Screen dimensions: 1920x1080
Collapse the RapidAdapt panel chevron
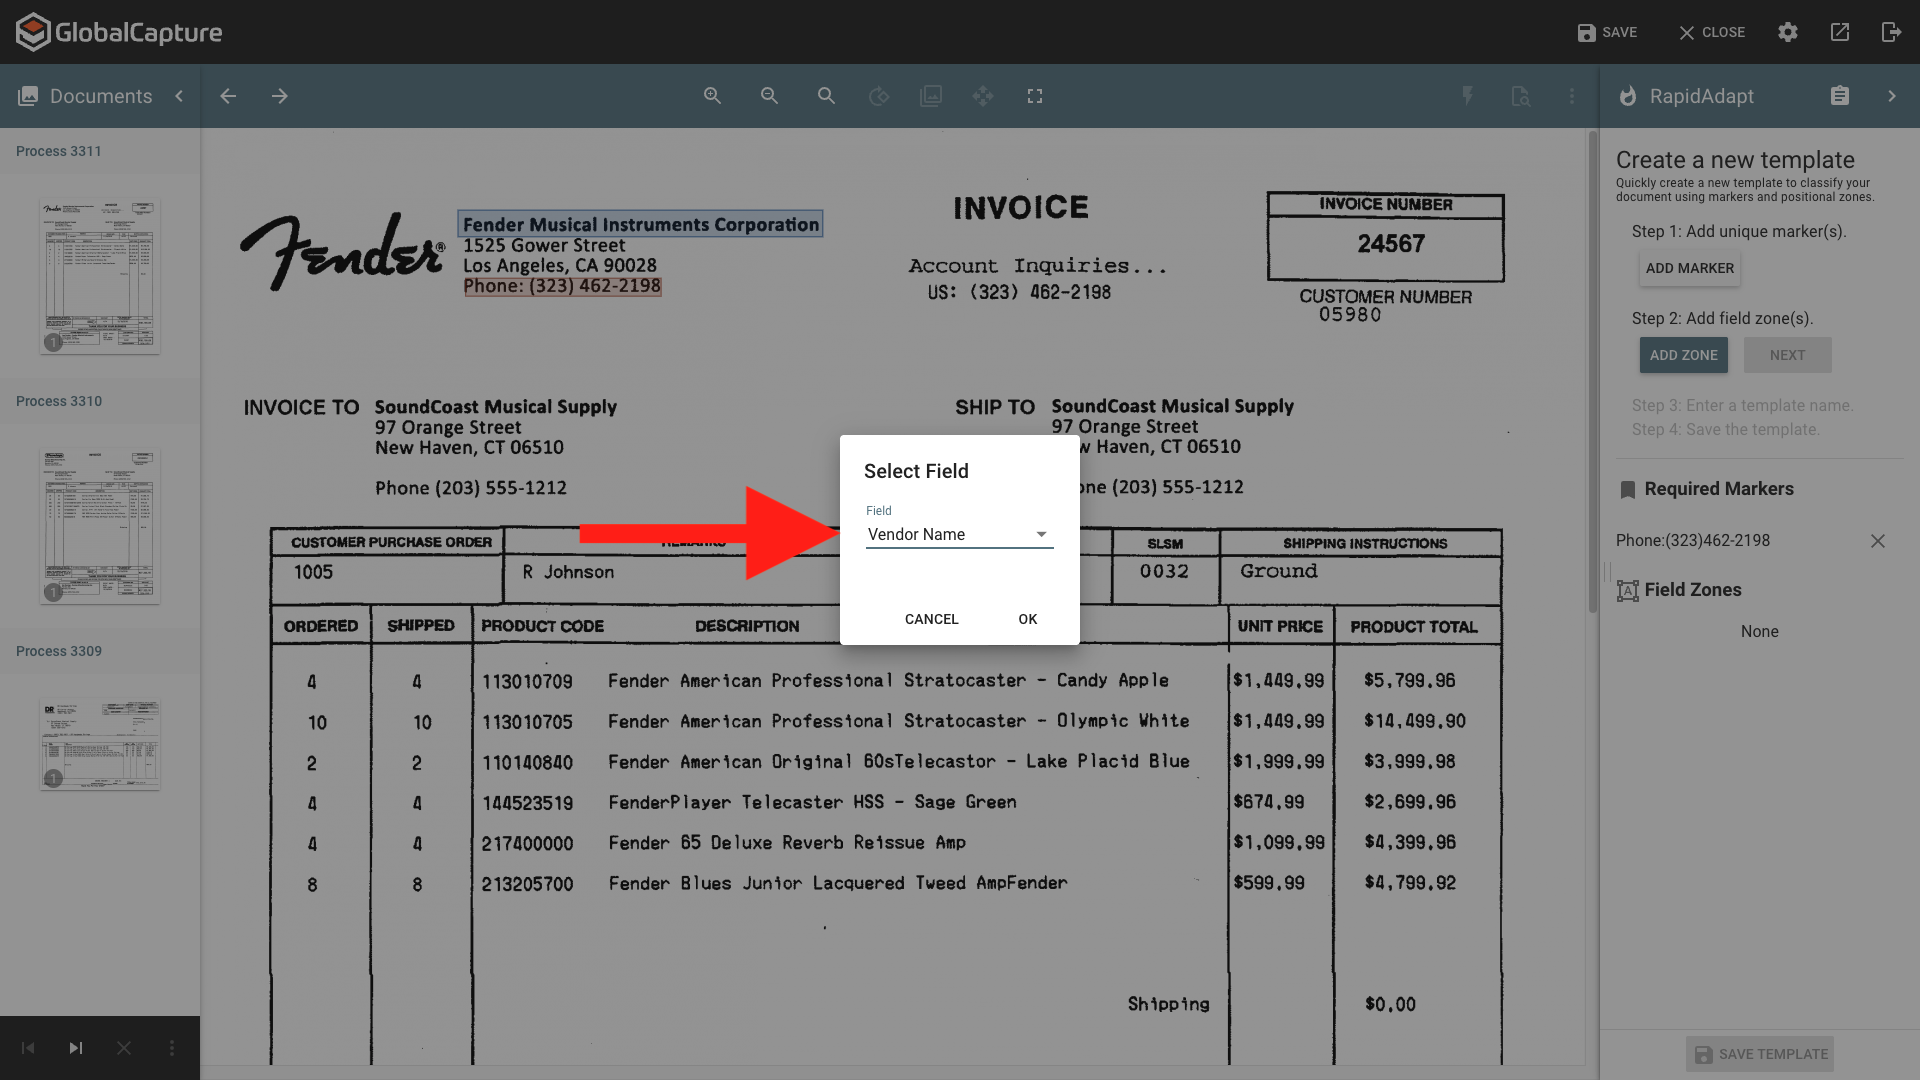[x=1892, y=96]
